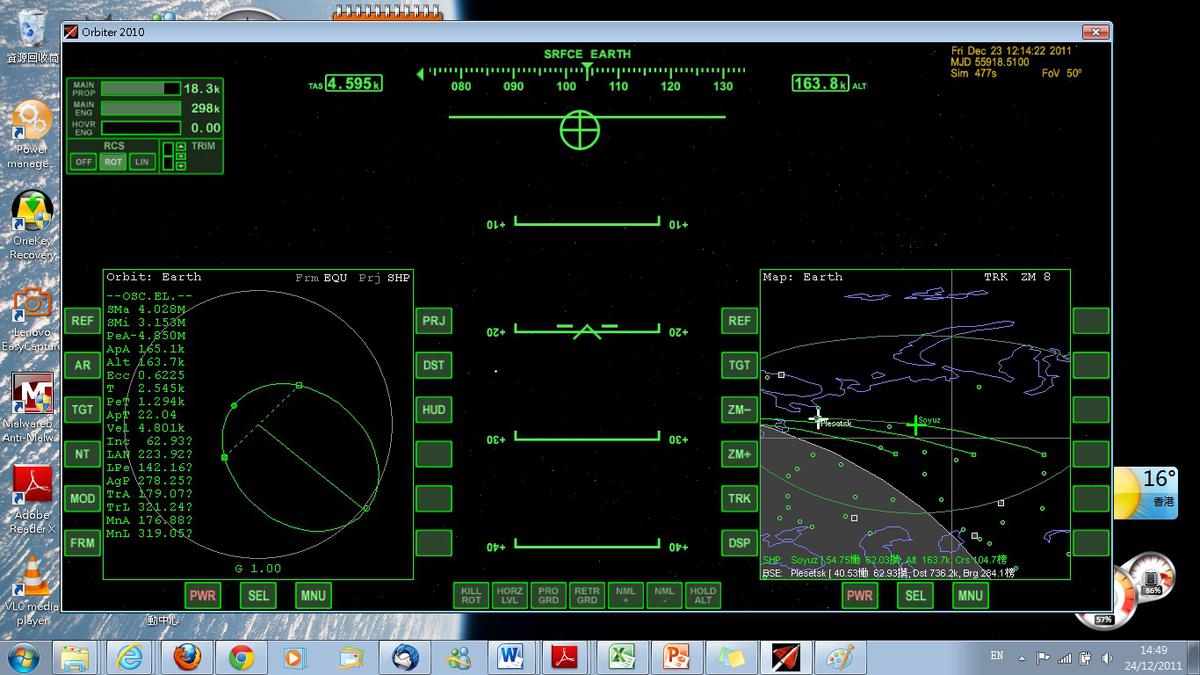This screenshot has height=675, width=1200.
Task: Click SEL under the right Map MFD
Action: pyautogui.click(x=915, y=595)
